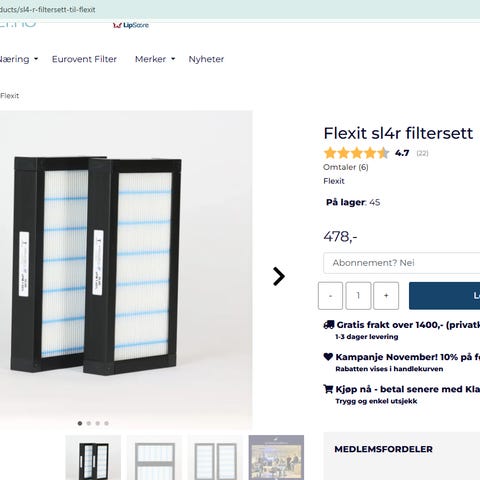480x480 pixels.
Task: Select the second product thumbnail
Action: (x=155, y=457)
